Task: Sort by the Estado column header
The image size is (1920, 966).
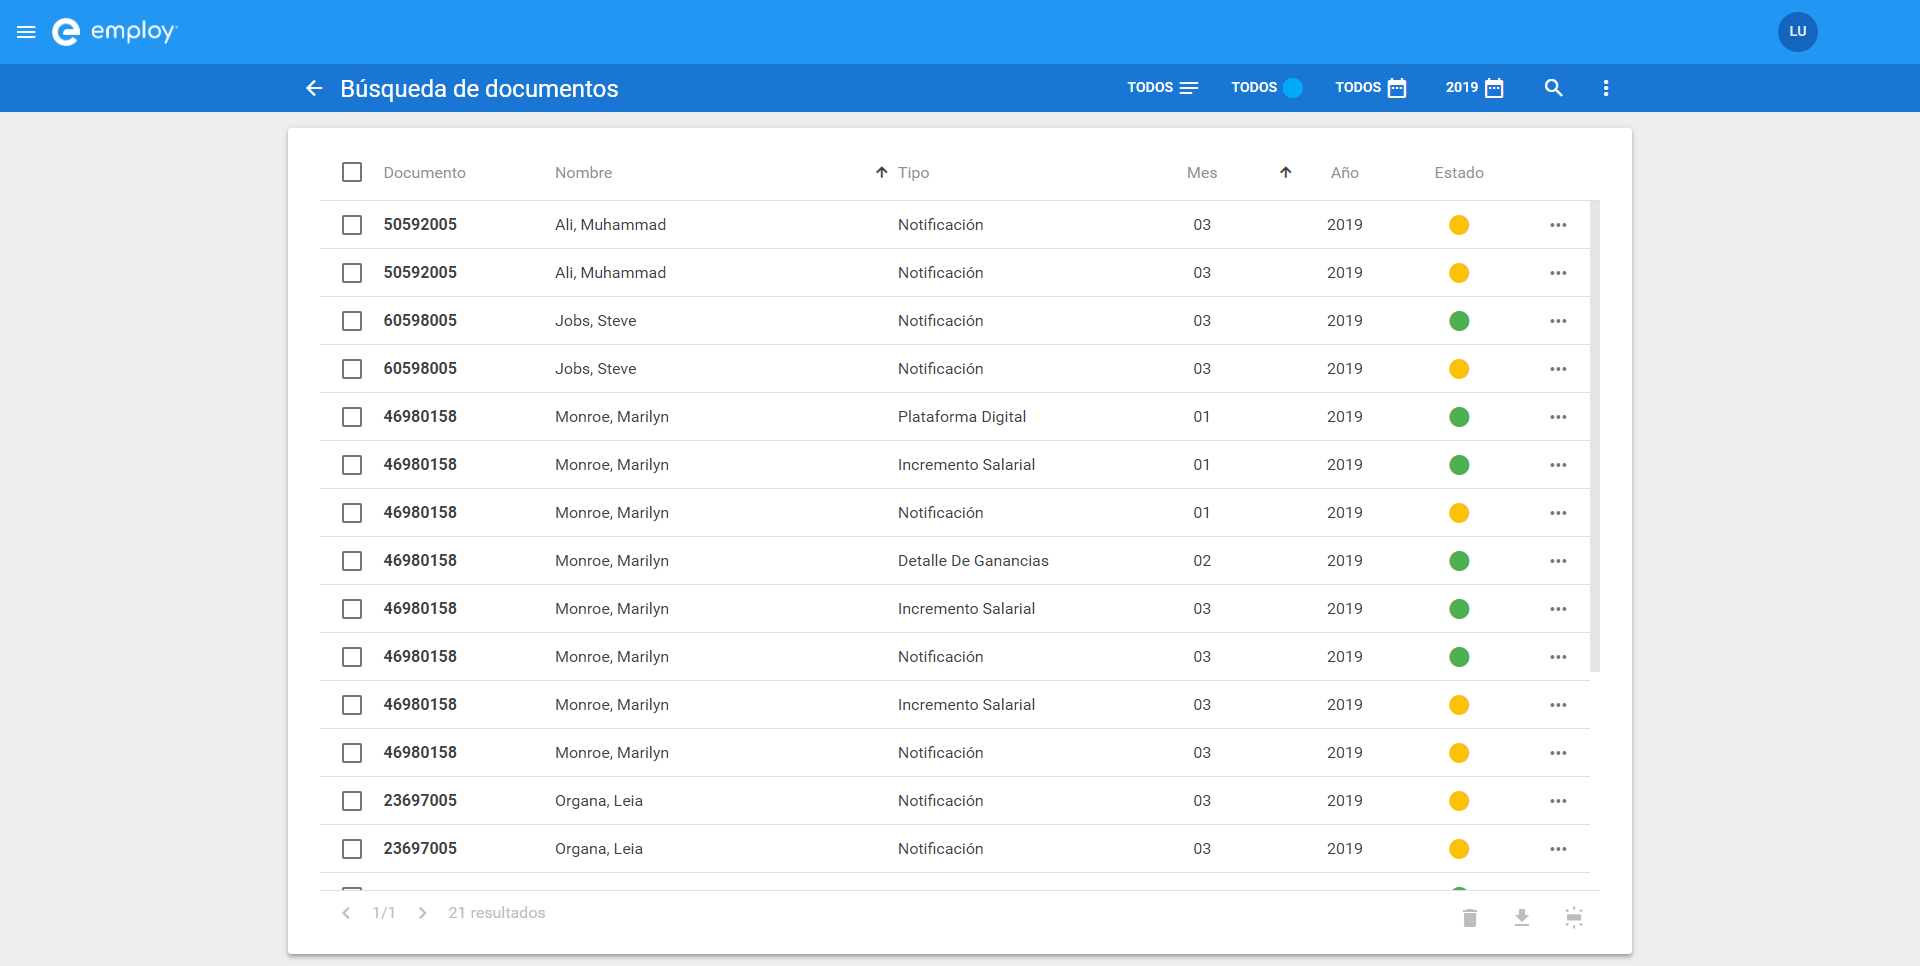Action: point(1459,172)
